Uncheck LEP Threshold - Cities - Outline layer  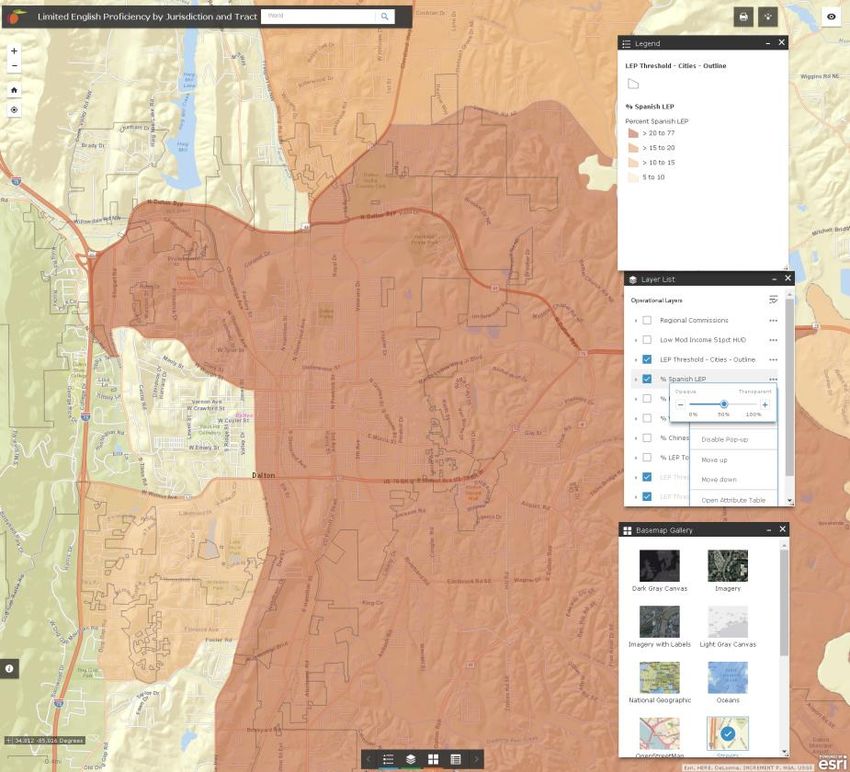tap(647, 359)
